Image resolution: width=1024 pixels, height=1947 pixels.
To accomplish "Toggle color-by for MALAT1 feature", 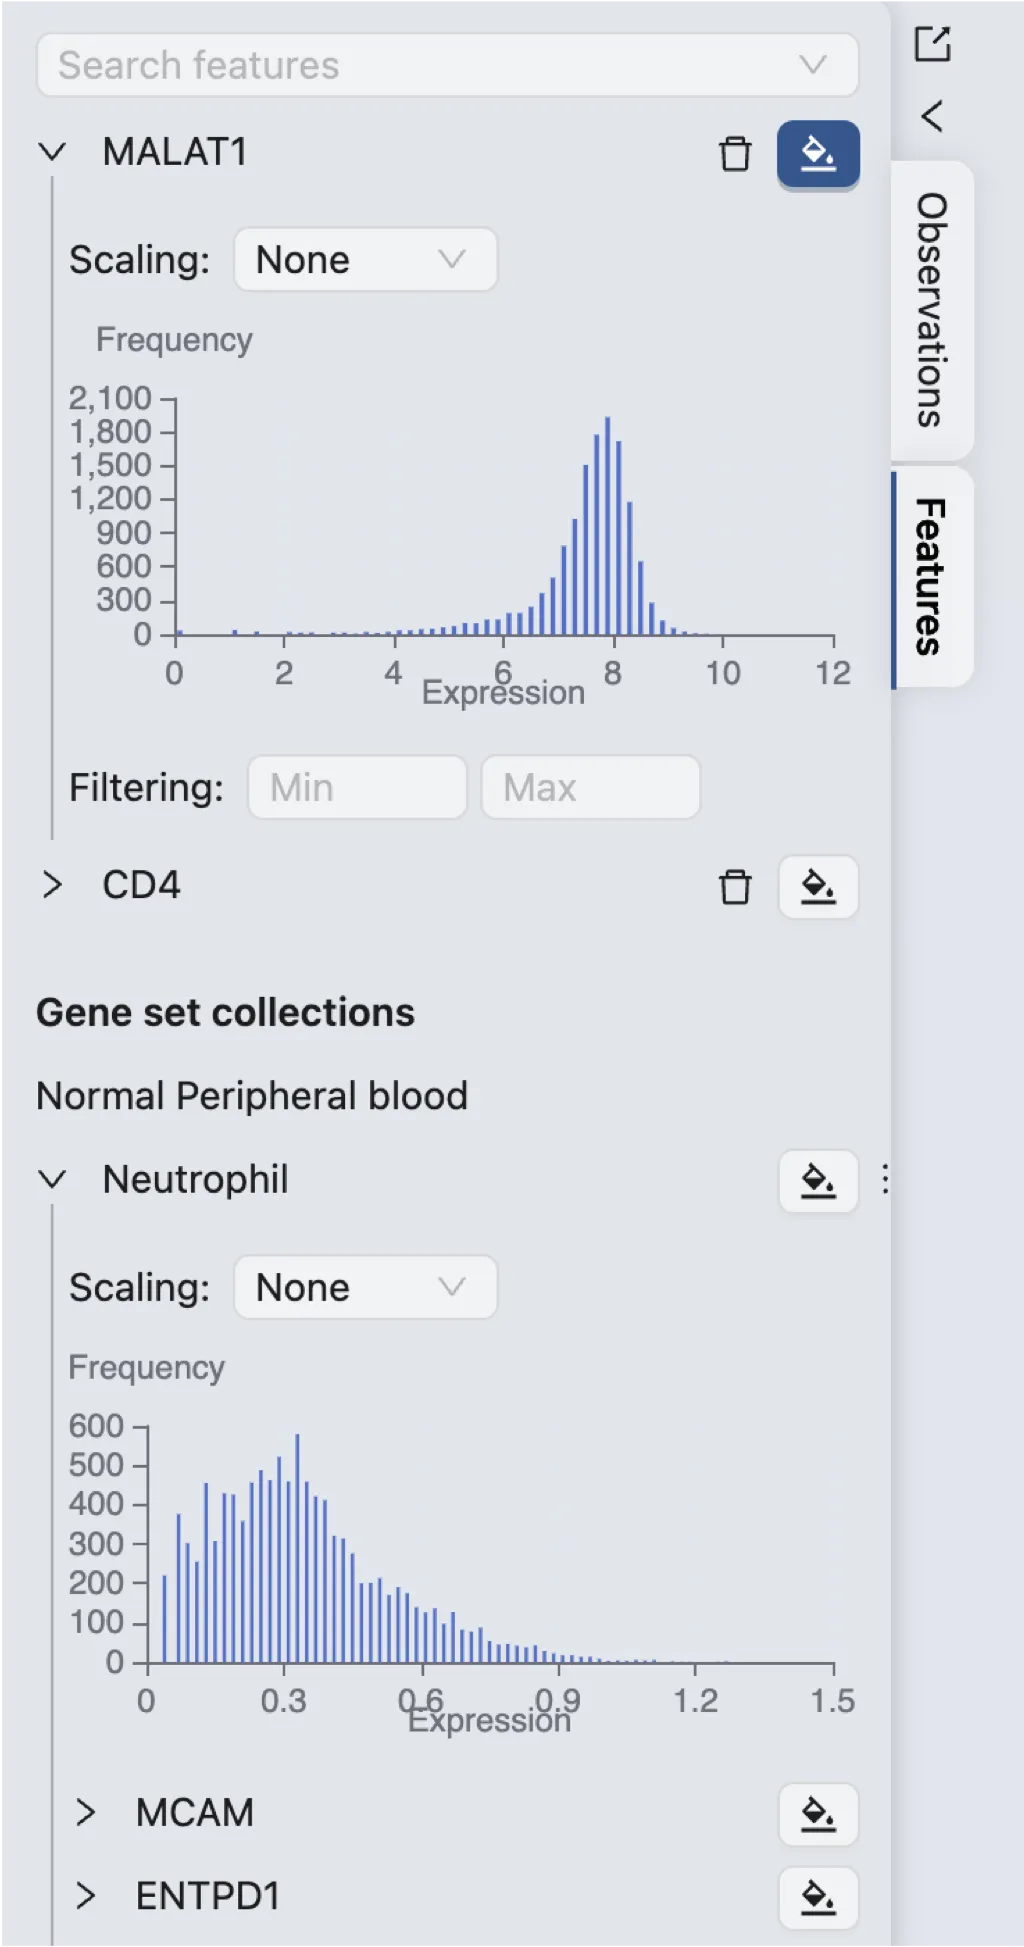I will pos(818,154).
